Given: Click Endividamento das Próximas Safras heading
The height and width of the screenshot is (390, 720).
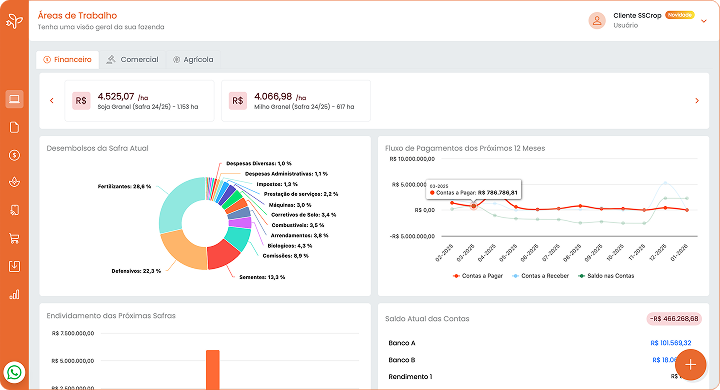Looking at the screenshot, I should click(x=111, y=316).
